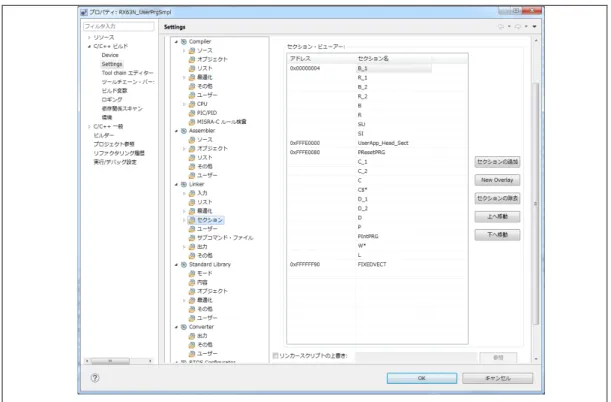611x402 pixels.
Task: Expand the 入力 node under Linker
Action: click(x=184, y=193)
